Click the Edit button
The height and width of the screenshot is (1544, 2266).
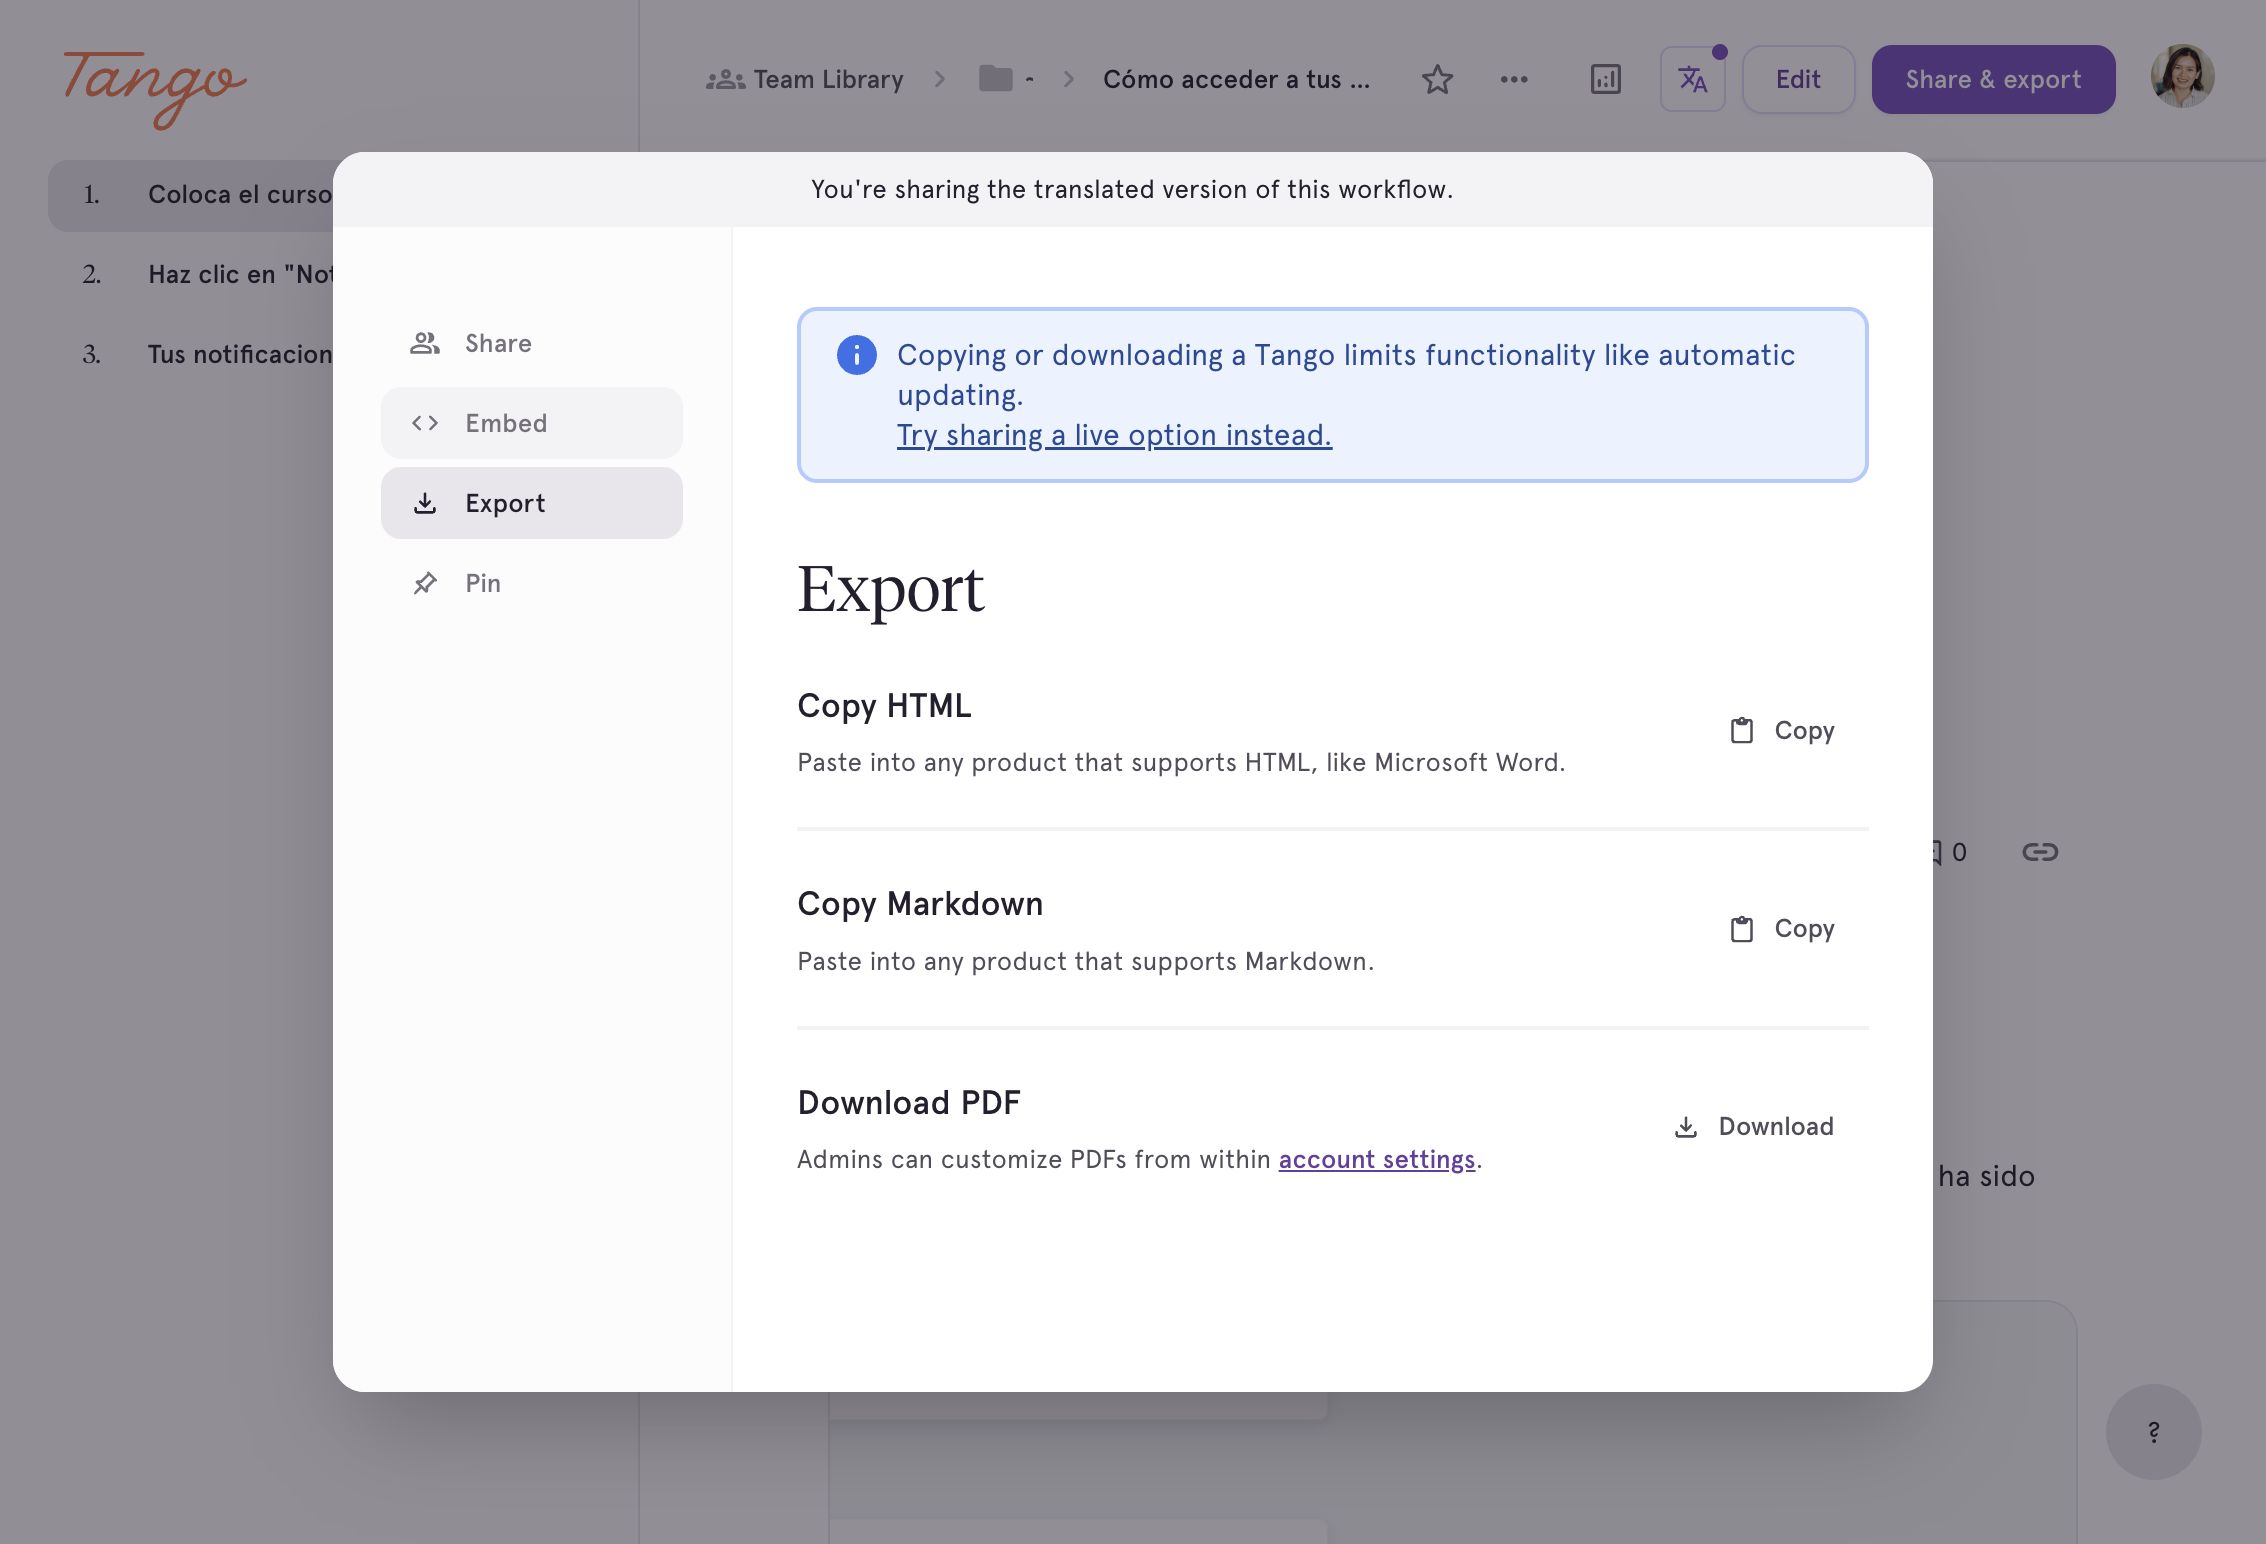click(1798, 79)
